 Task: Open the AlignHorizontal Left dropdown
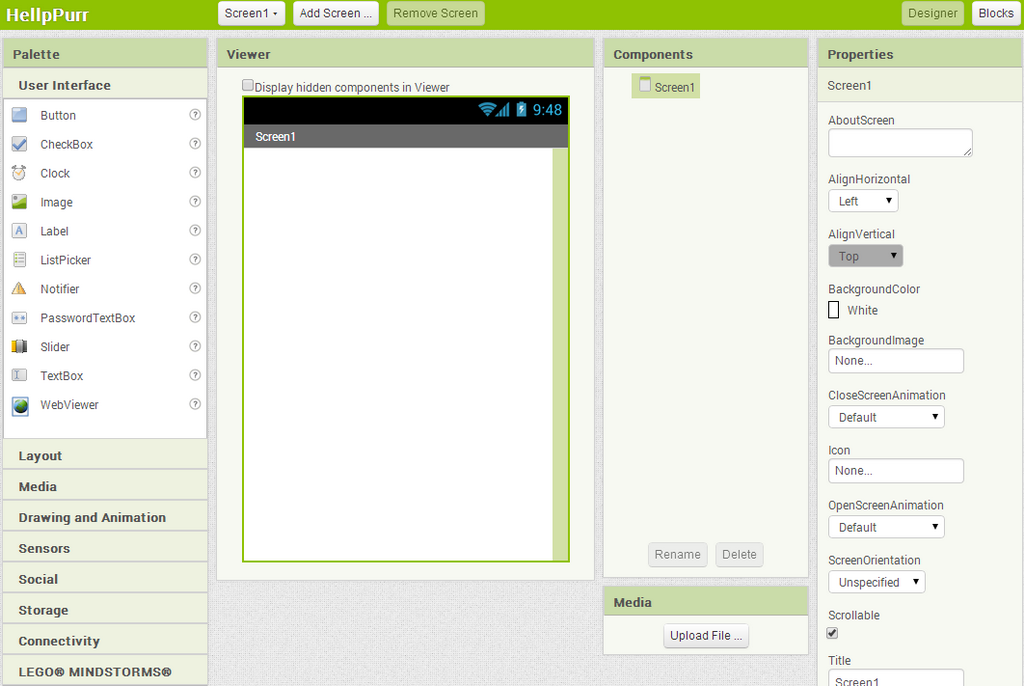[863, 201]
